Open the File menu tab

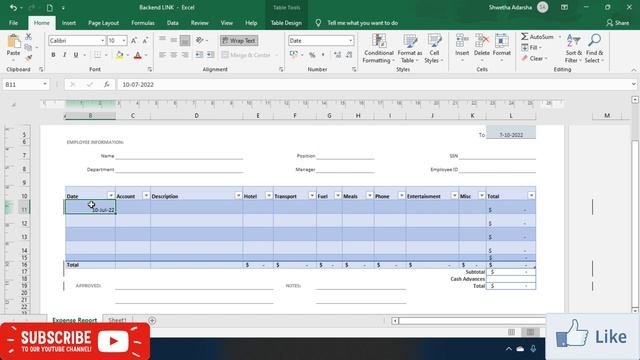click(x=13, y=23)
